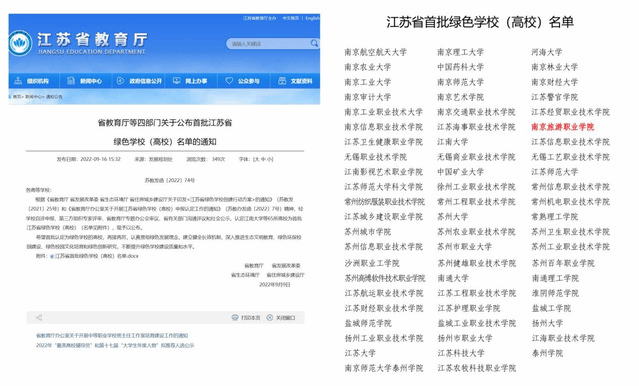This screenshot has width=639, height=386.
Task: Click the 中文 site link in header
Action: [291, 18]
